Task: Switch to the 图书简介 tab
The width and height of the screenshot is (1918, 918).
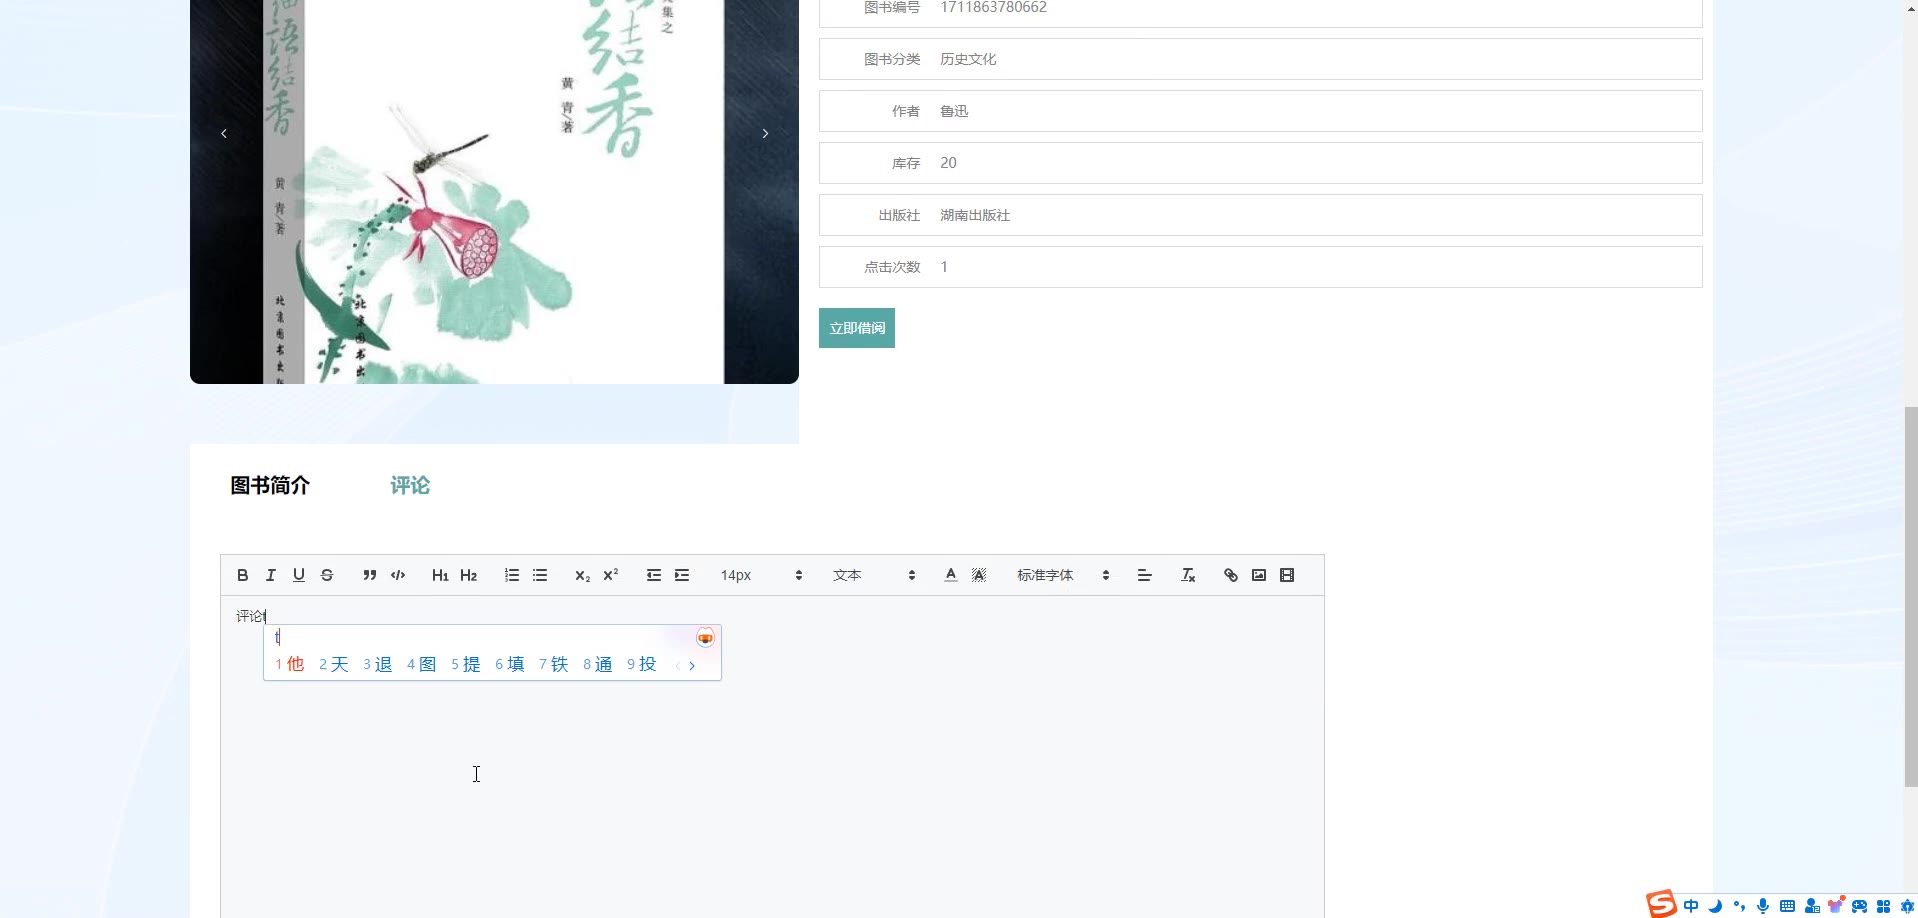Action: pos(270,486)
